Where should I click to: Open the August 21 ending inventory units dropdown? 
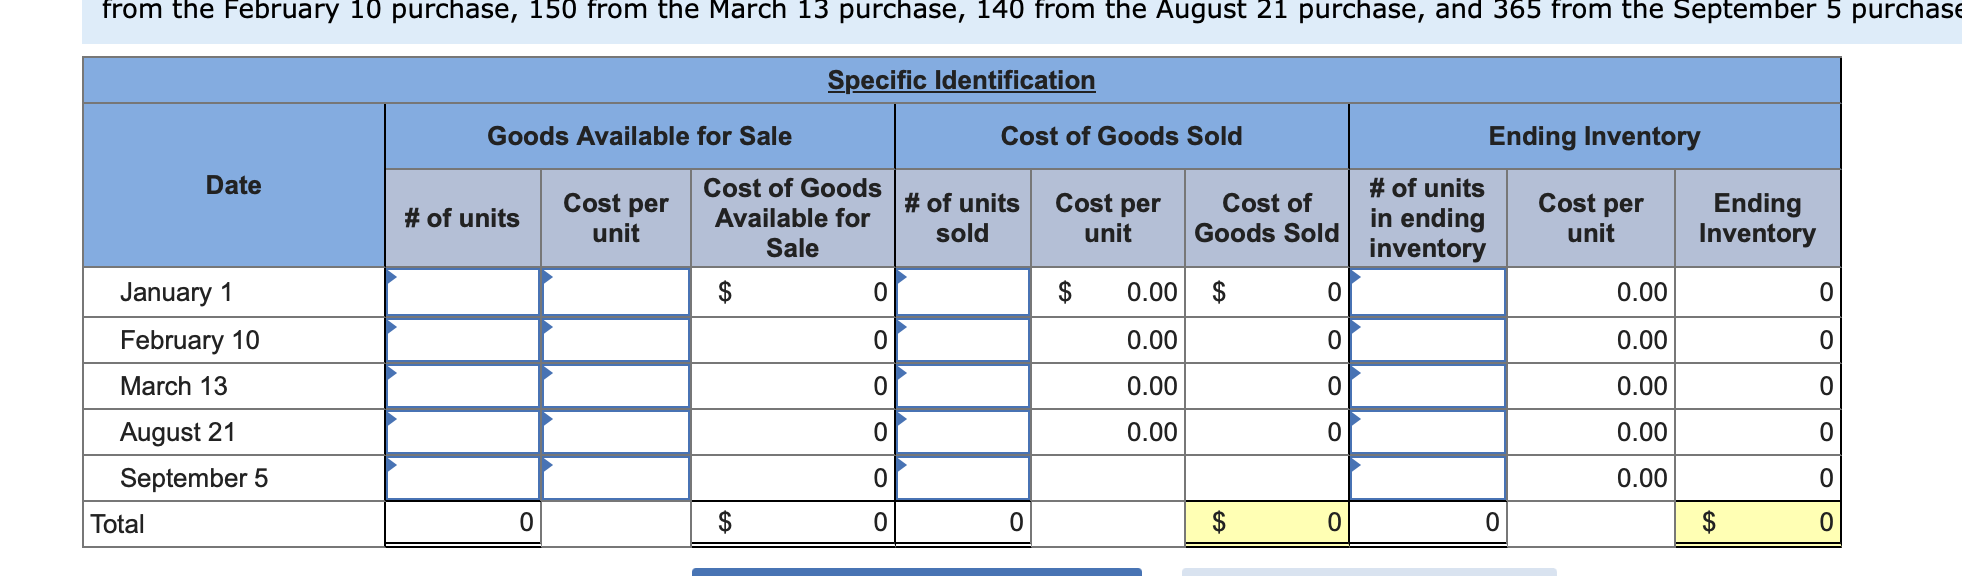pos(1356,418)
